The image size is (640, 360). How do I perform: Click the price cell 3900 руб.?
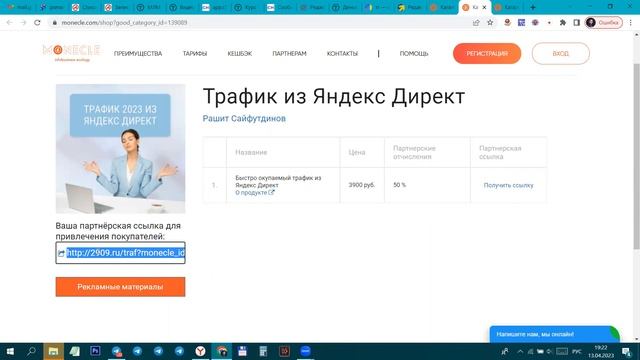(362, 185)
